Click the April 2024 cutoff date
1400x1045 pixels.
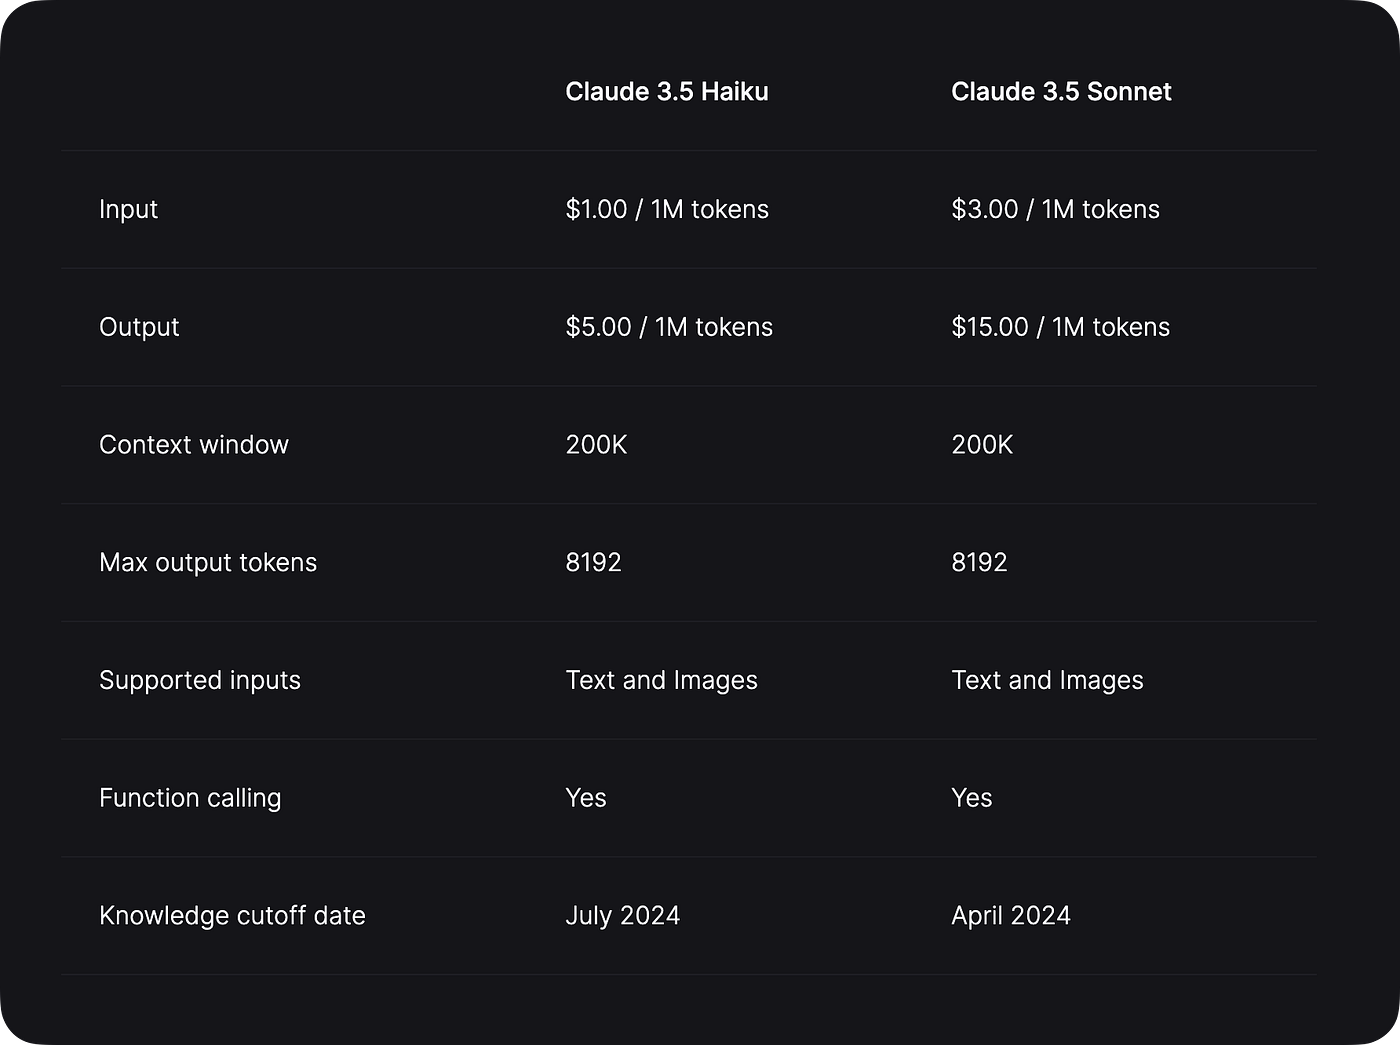coord(1011,916)
